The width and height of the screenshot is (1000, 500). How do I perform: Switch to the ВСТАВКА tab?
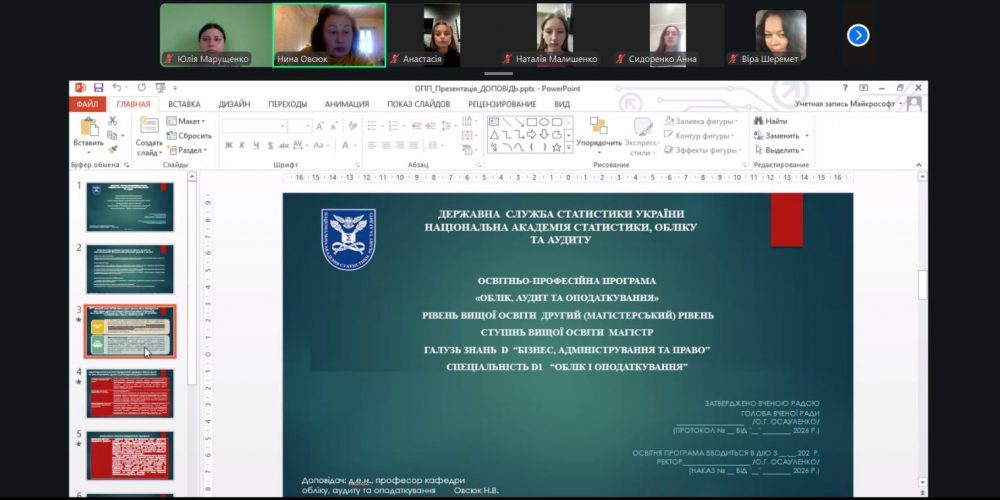pyautogui.click(x=184, y=104)
